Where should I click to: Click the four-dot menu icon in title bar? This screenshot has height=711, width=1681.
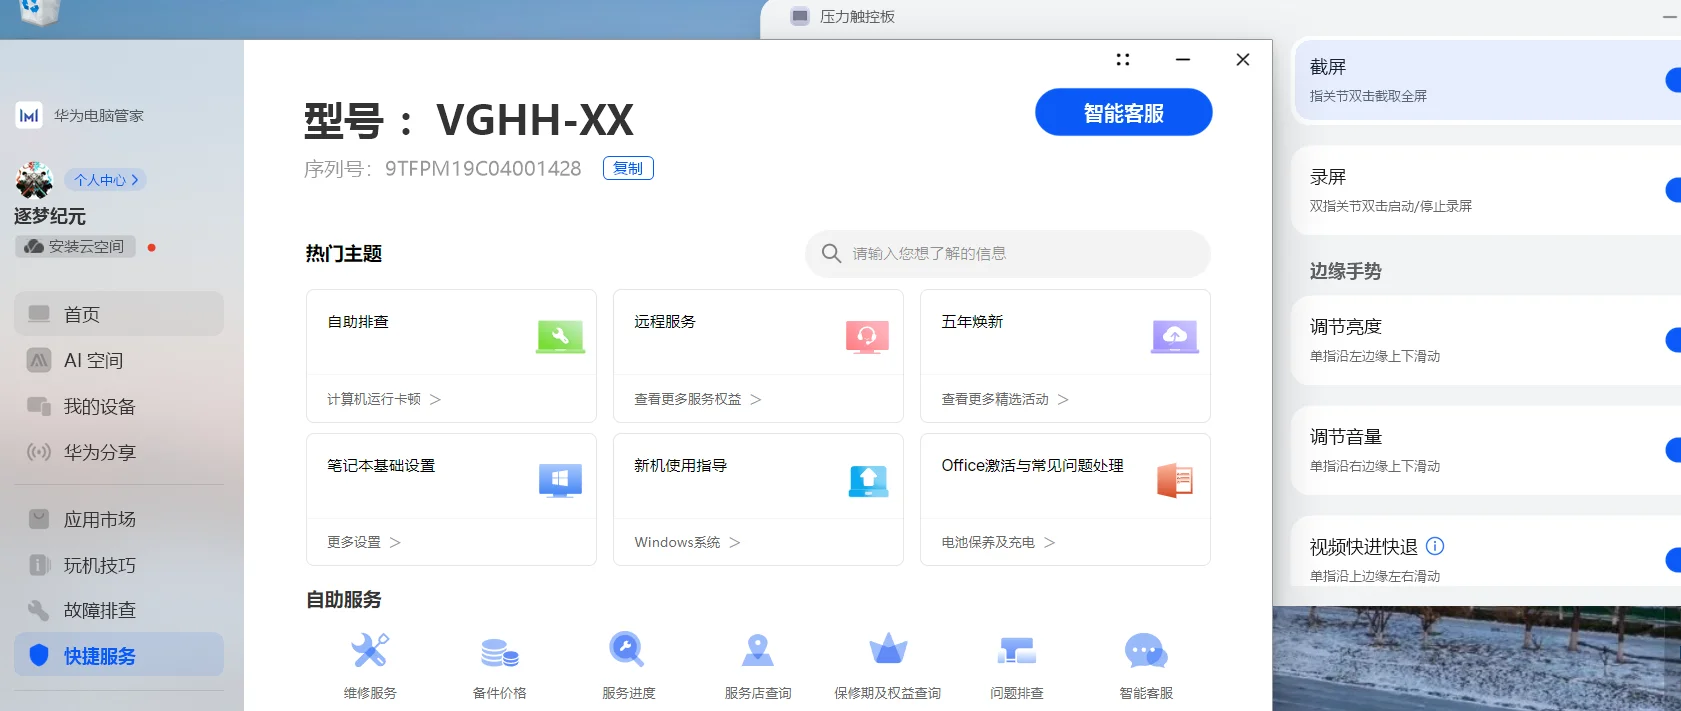click(1123, 60)
